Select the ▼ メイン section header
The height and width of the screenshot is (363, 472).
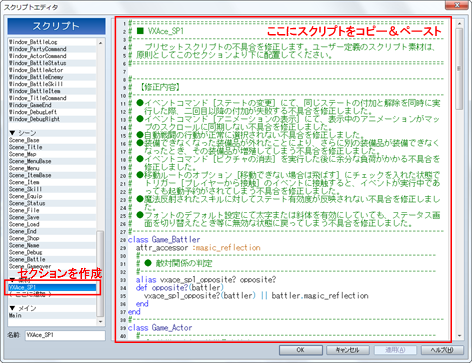pos(52,308)
